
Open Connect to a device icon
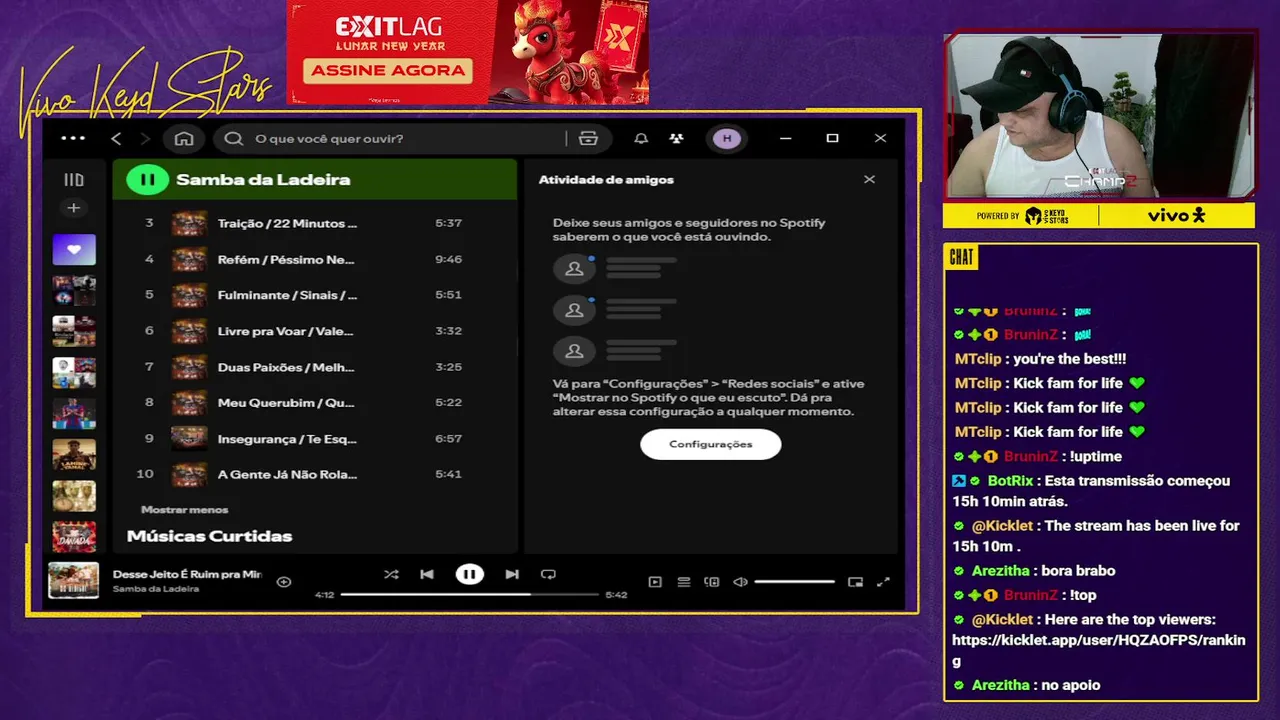[x=712, y=581]
